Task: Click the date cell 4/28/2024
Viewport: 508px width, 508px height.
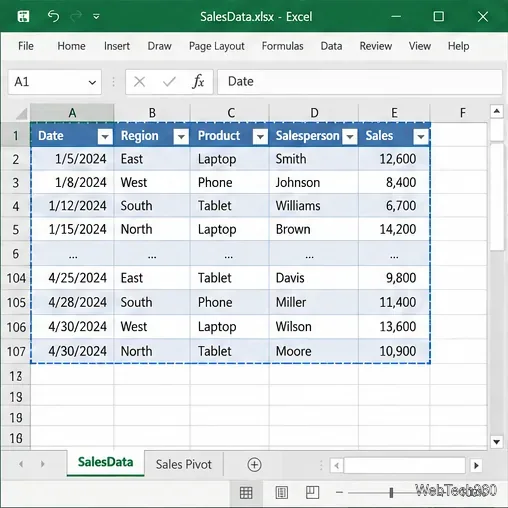Action: (72, 302)
